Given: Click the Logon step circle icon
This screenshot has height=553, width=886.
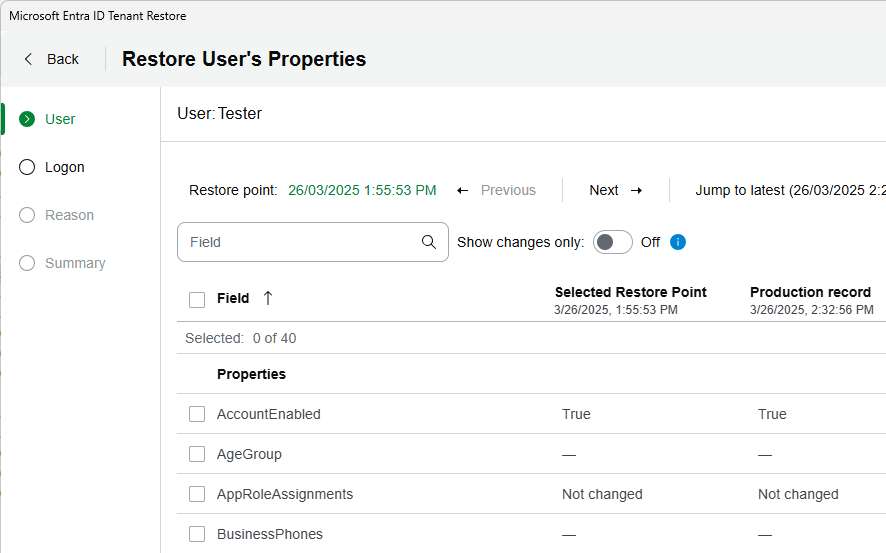Looking at the screenshot, I should pos(27,167).
